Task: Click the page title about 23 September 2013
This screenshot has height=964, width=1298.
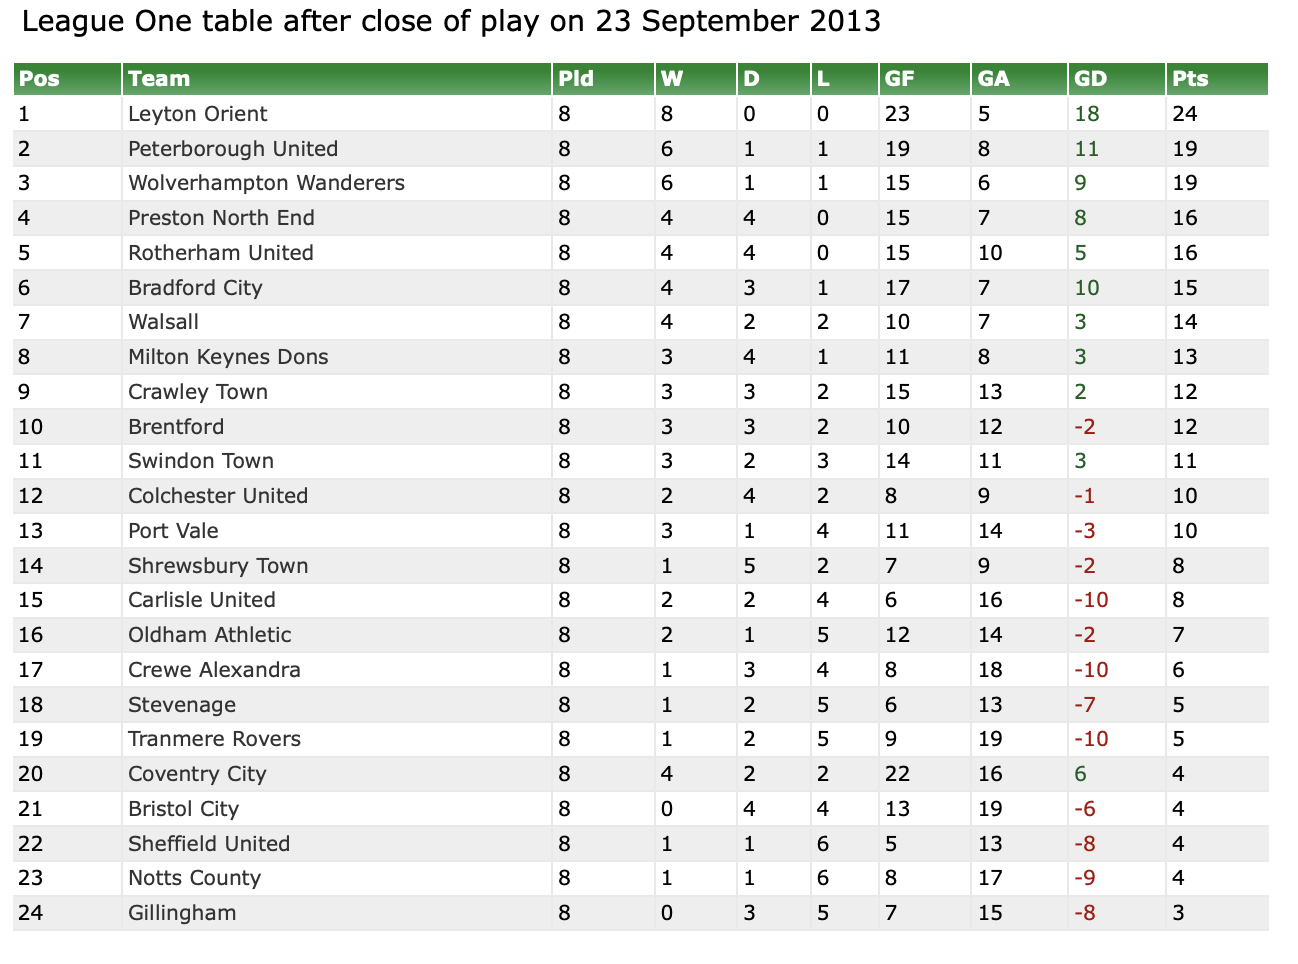Action: [451, 21]
